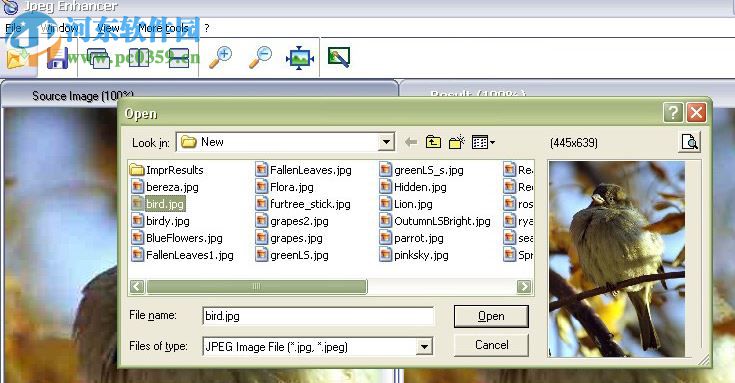
Task: Click the zoom out magnifier icon
Action: point(260,58)
